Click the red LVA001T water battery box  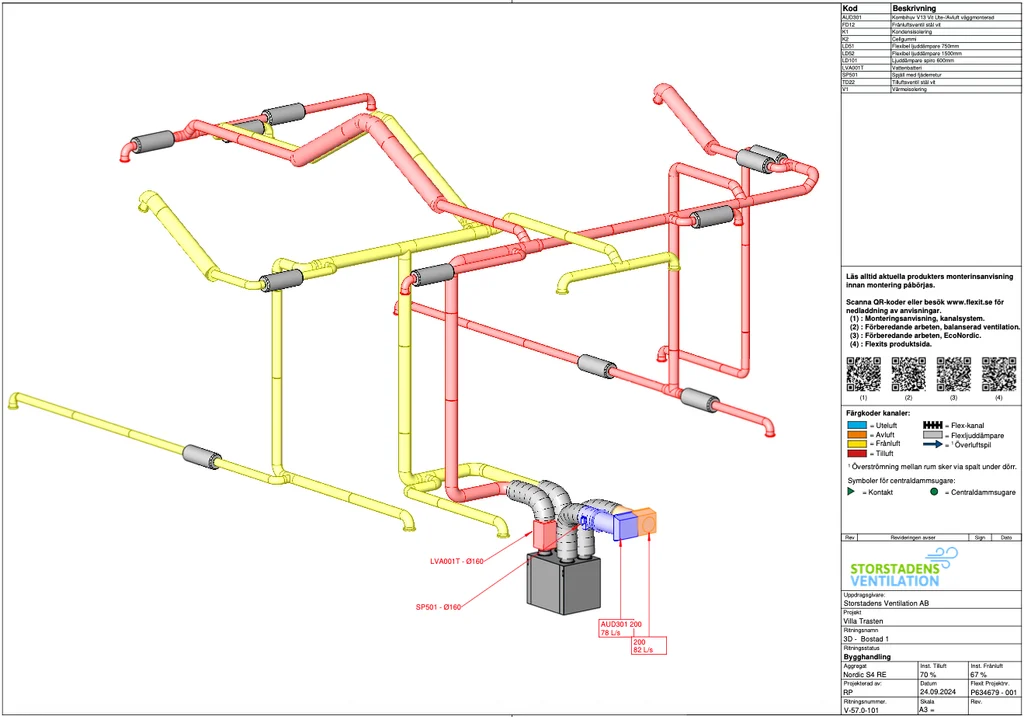coord(545,535)
